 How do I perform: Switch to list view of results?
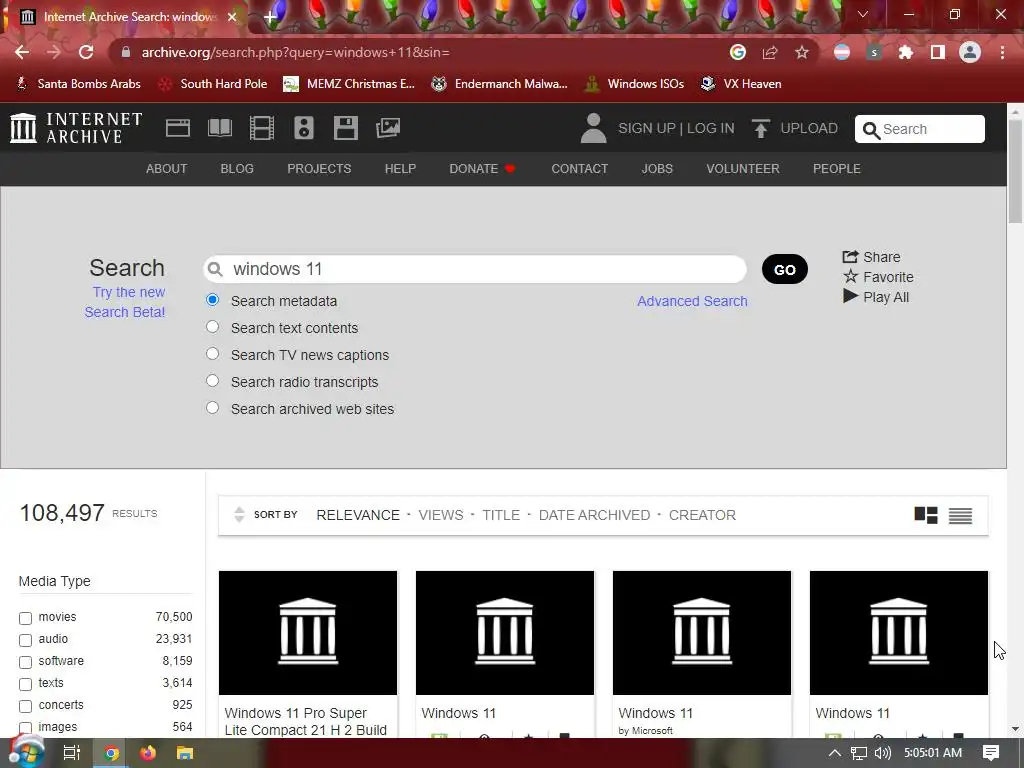(961, 515)
